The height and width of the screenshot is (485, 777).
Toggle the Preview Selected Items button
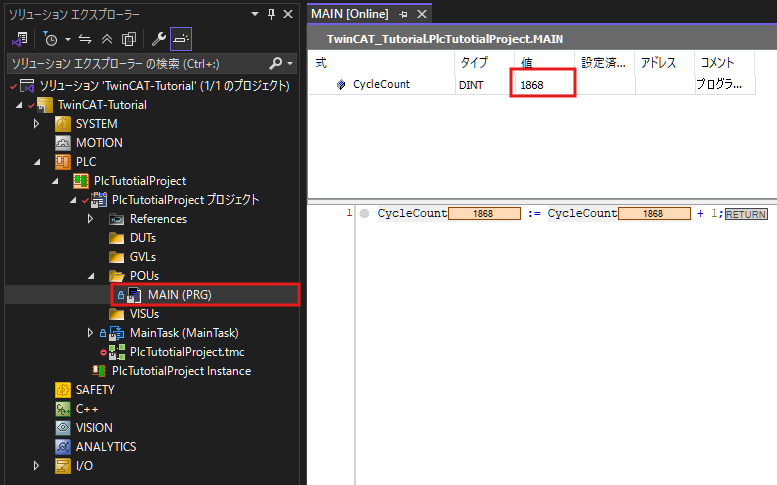tap(181, 39)
